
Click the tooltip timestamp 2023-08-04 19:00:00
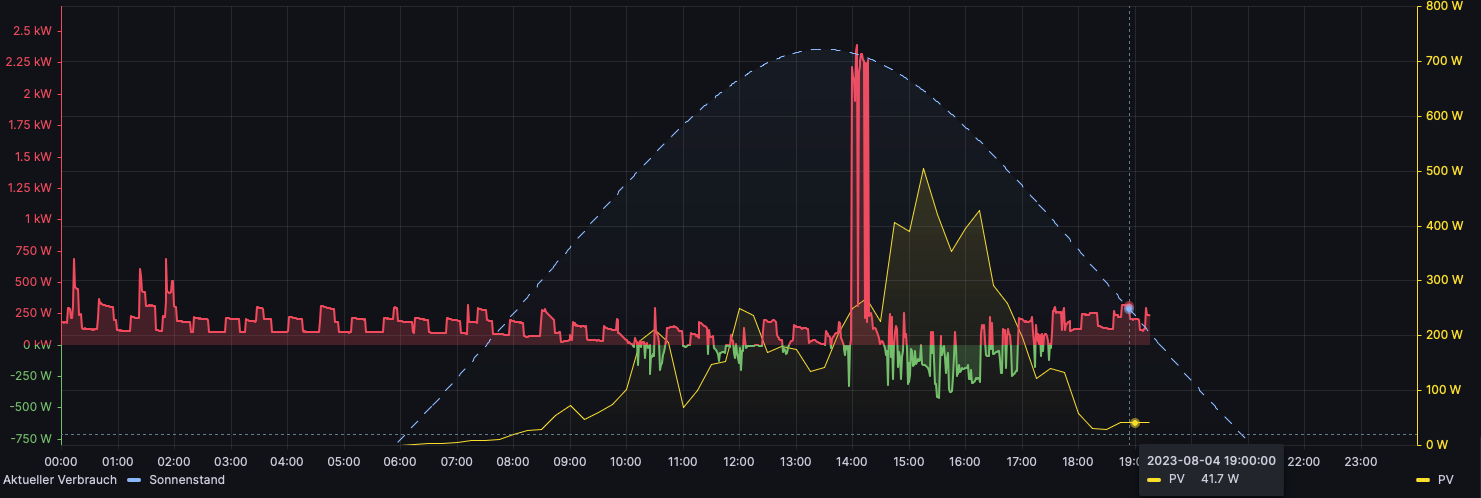tap(1211, 460)
